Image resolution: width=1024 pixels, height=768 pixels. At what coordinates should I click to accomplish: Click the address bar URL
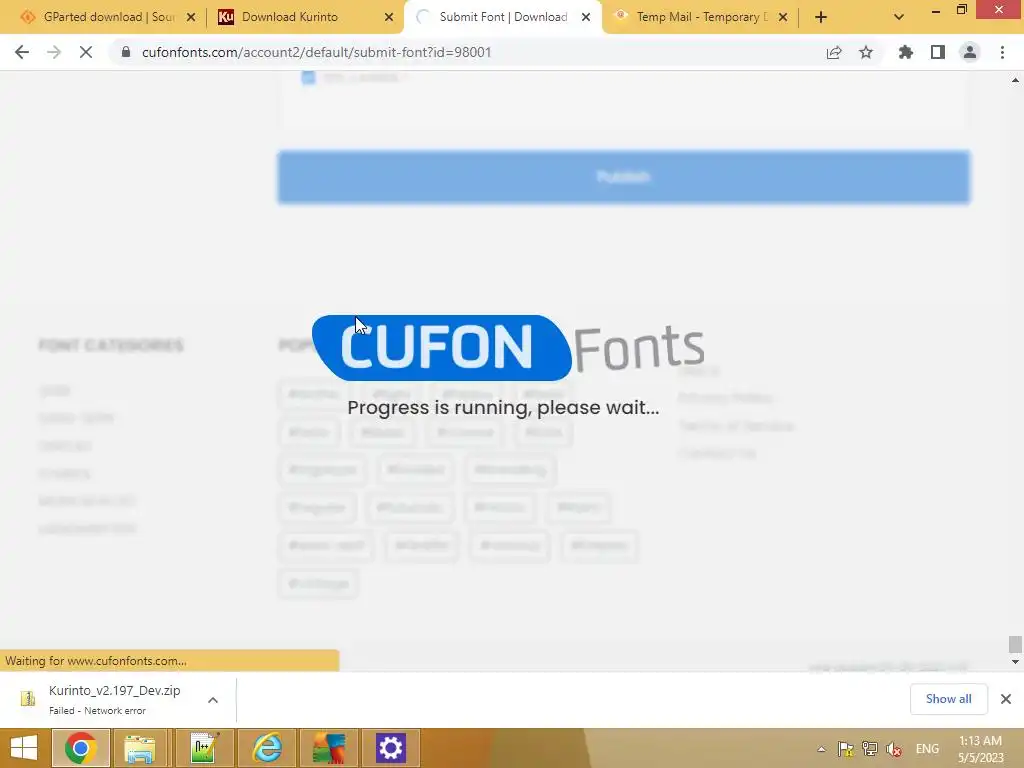pyautogui.click(x=316, y=52)
